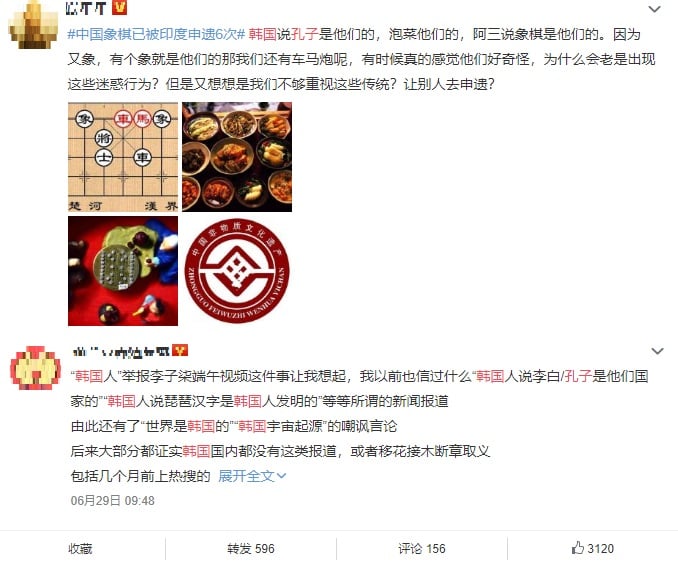Expand full text via 展开全文
The height and width of the screenshot is (581, 678).
tap(252, 476)
